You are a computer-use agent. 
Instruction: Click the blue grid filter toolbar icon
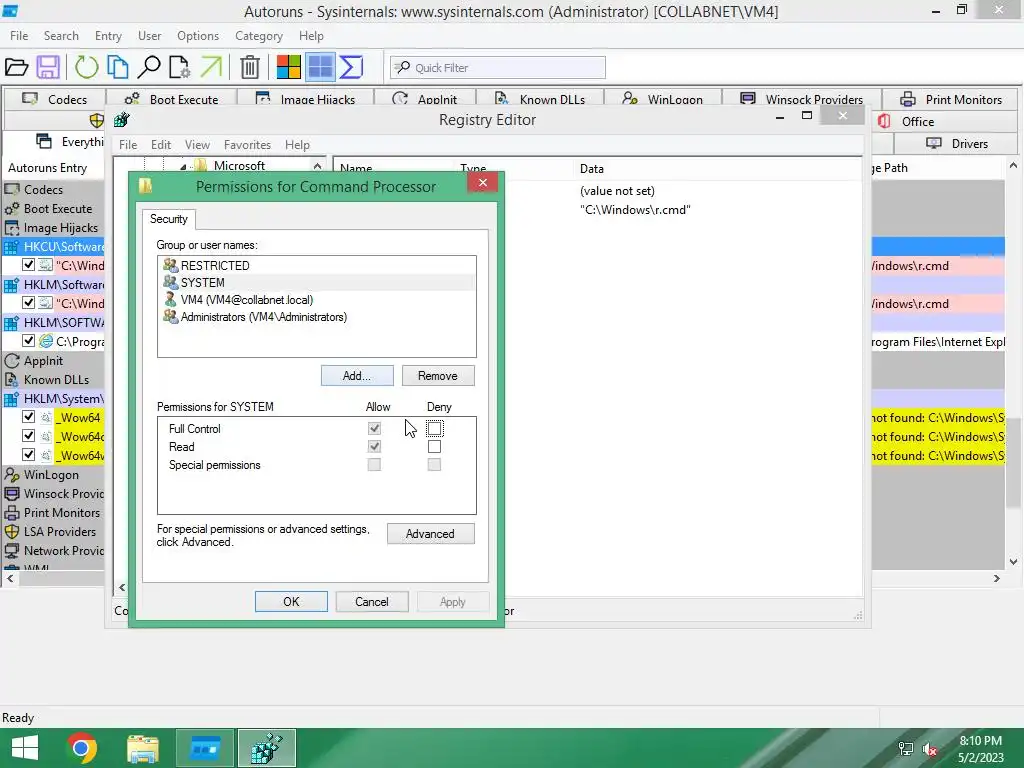tap(321, 67)
